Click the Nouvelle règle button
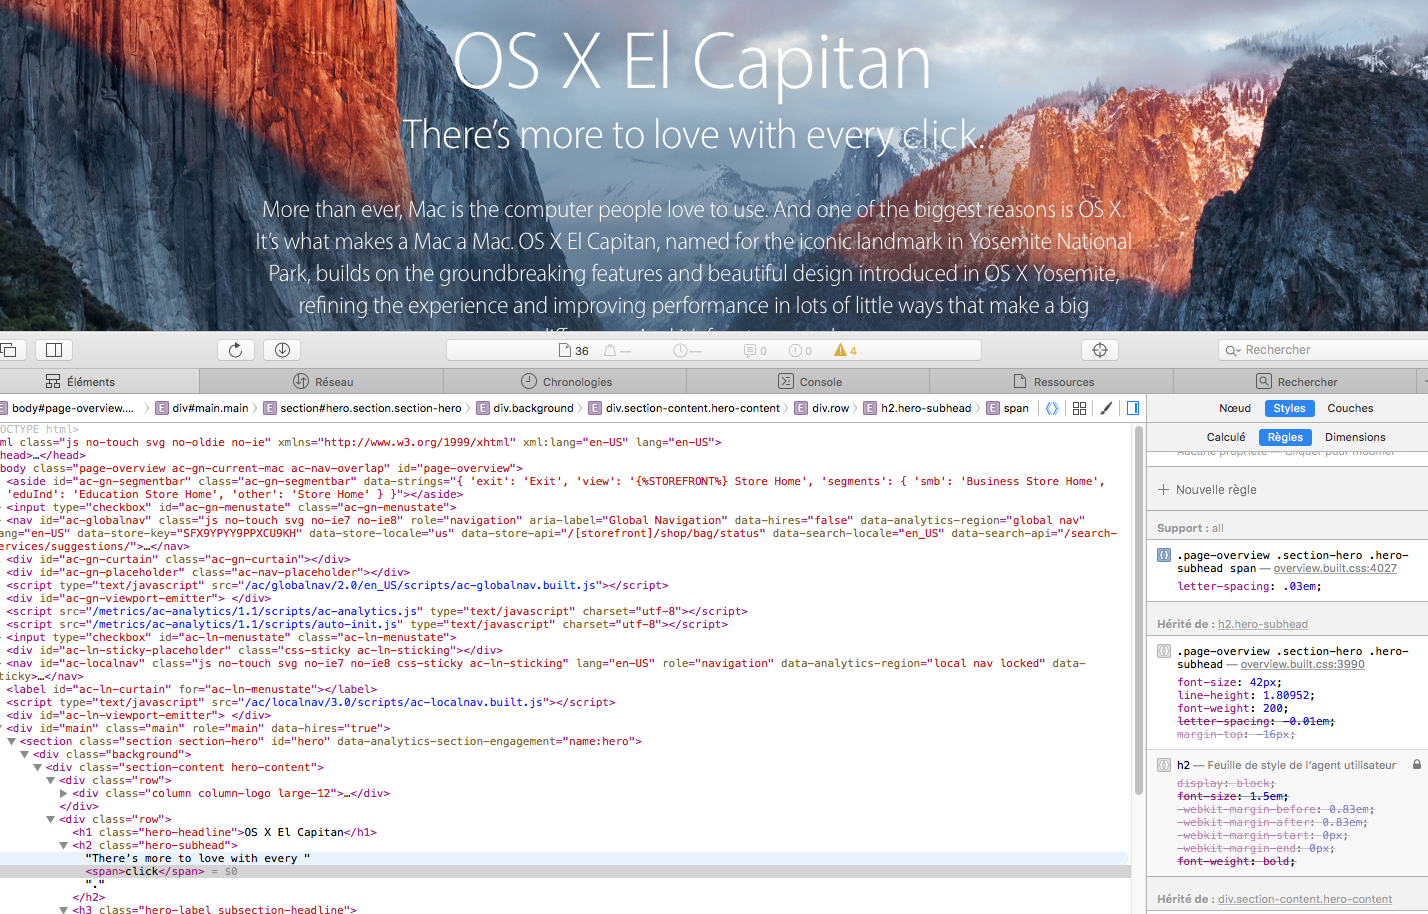Viewport: 1428px width, 914px height. click(x=1207, y=490)
